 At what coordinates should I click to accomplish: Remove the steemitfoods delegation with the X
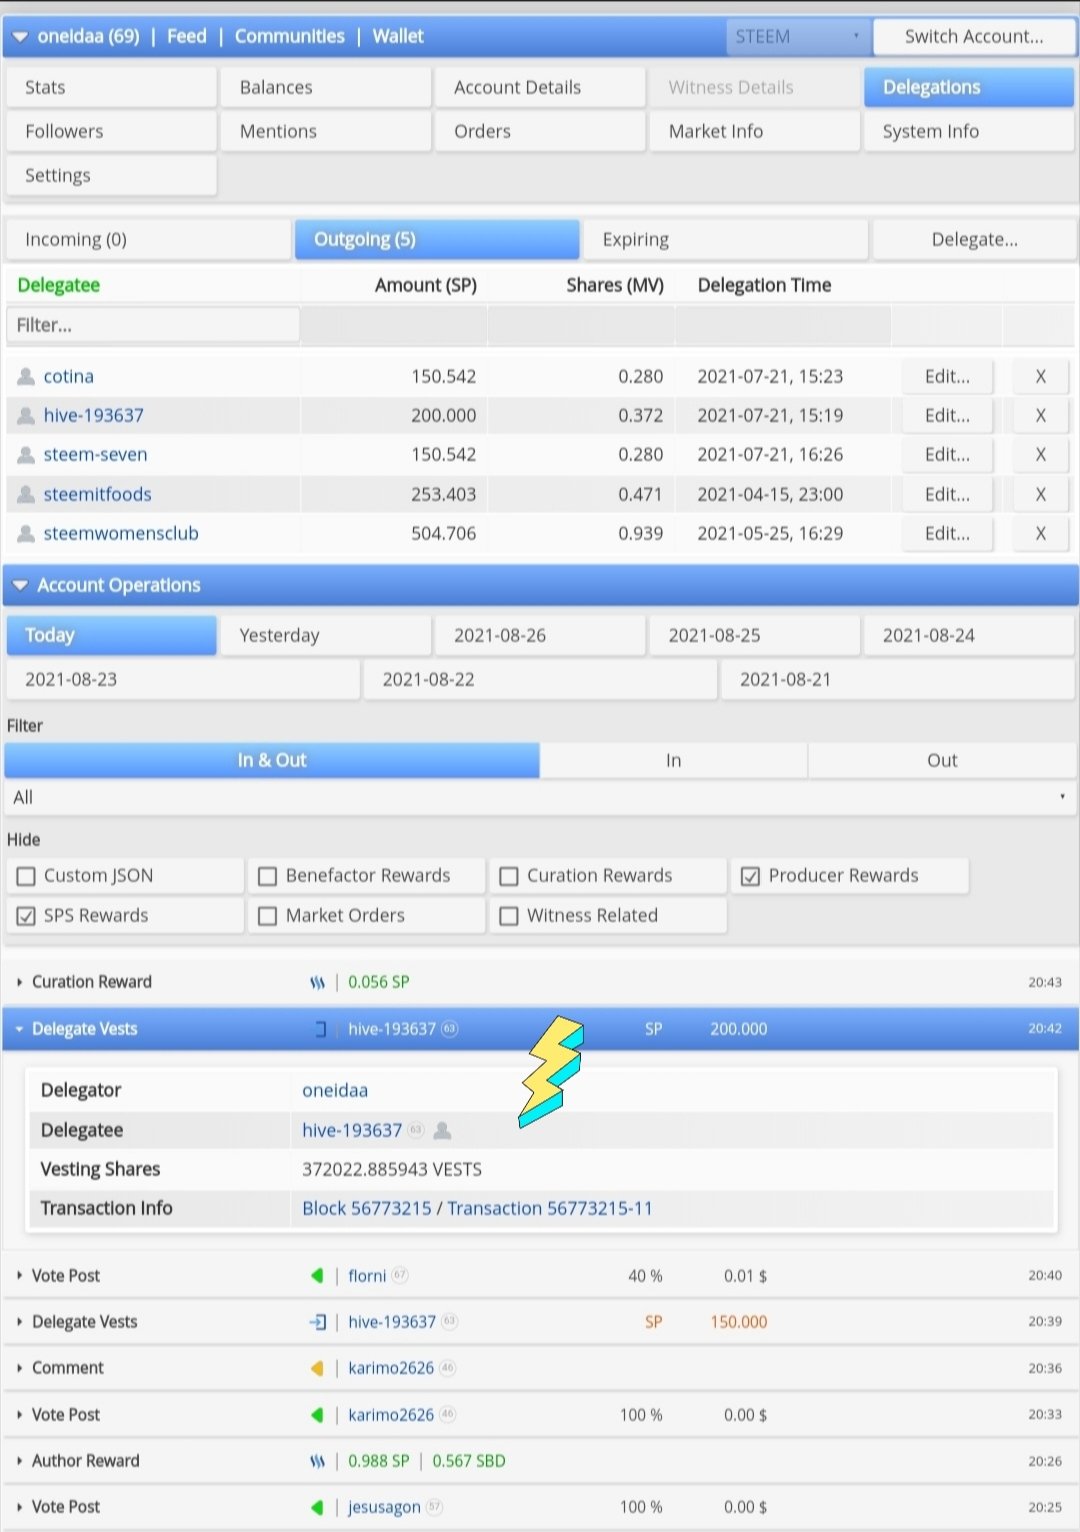pos(1040,494)
